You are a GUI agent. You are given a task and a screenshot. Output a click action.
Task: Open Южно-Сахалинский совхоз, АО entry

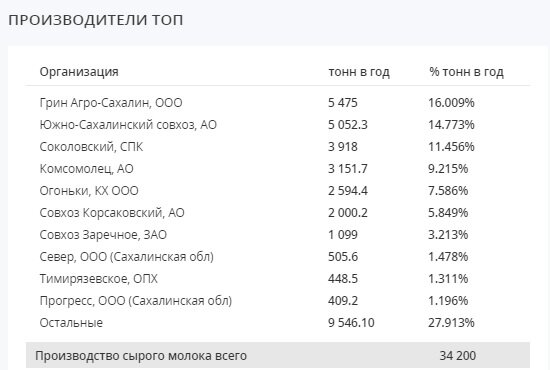point(128,125)
